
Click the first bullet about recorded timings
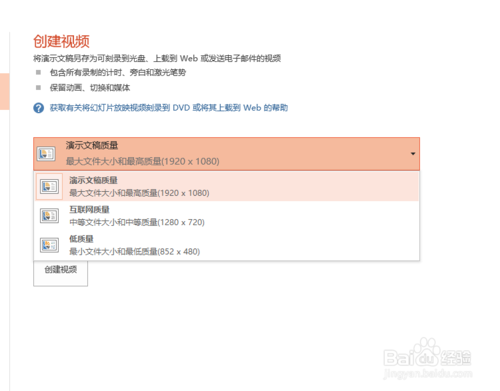[118, 72]
